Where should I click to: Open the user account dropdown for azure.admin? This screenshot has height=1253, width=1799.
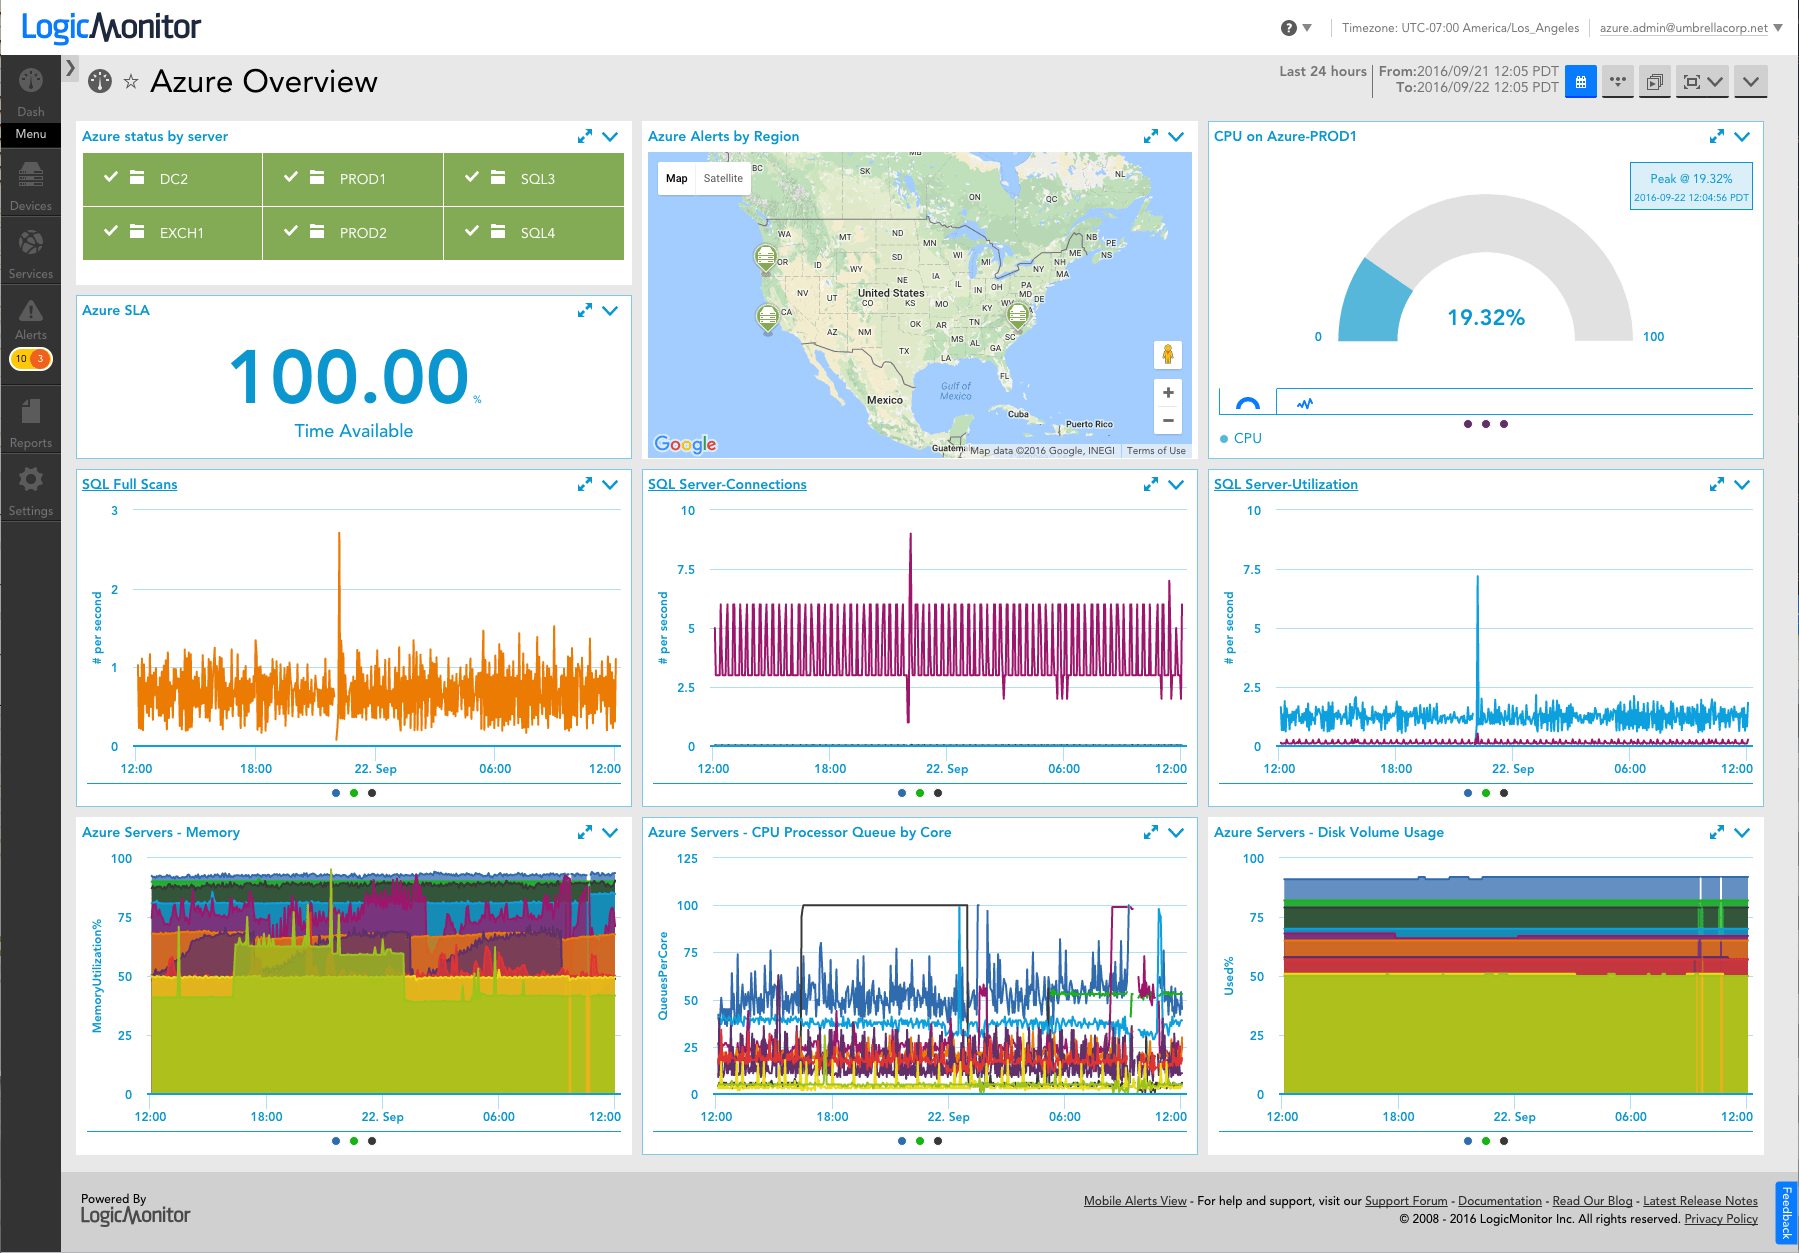1680,27
